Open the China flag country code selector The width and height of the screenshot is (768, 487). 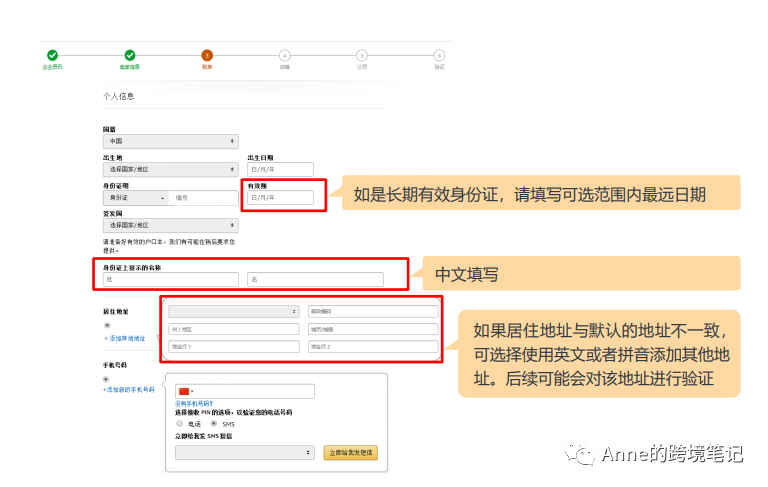point(186,391)
